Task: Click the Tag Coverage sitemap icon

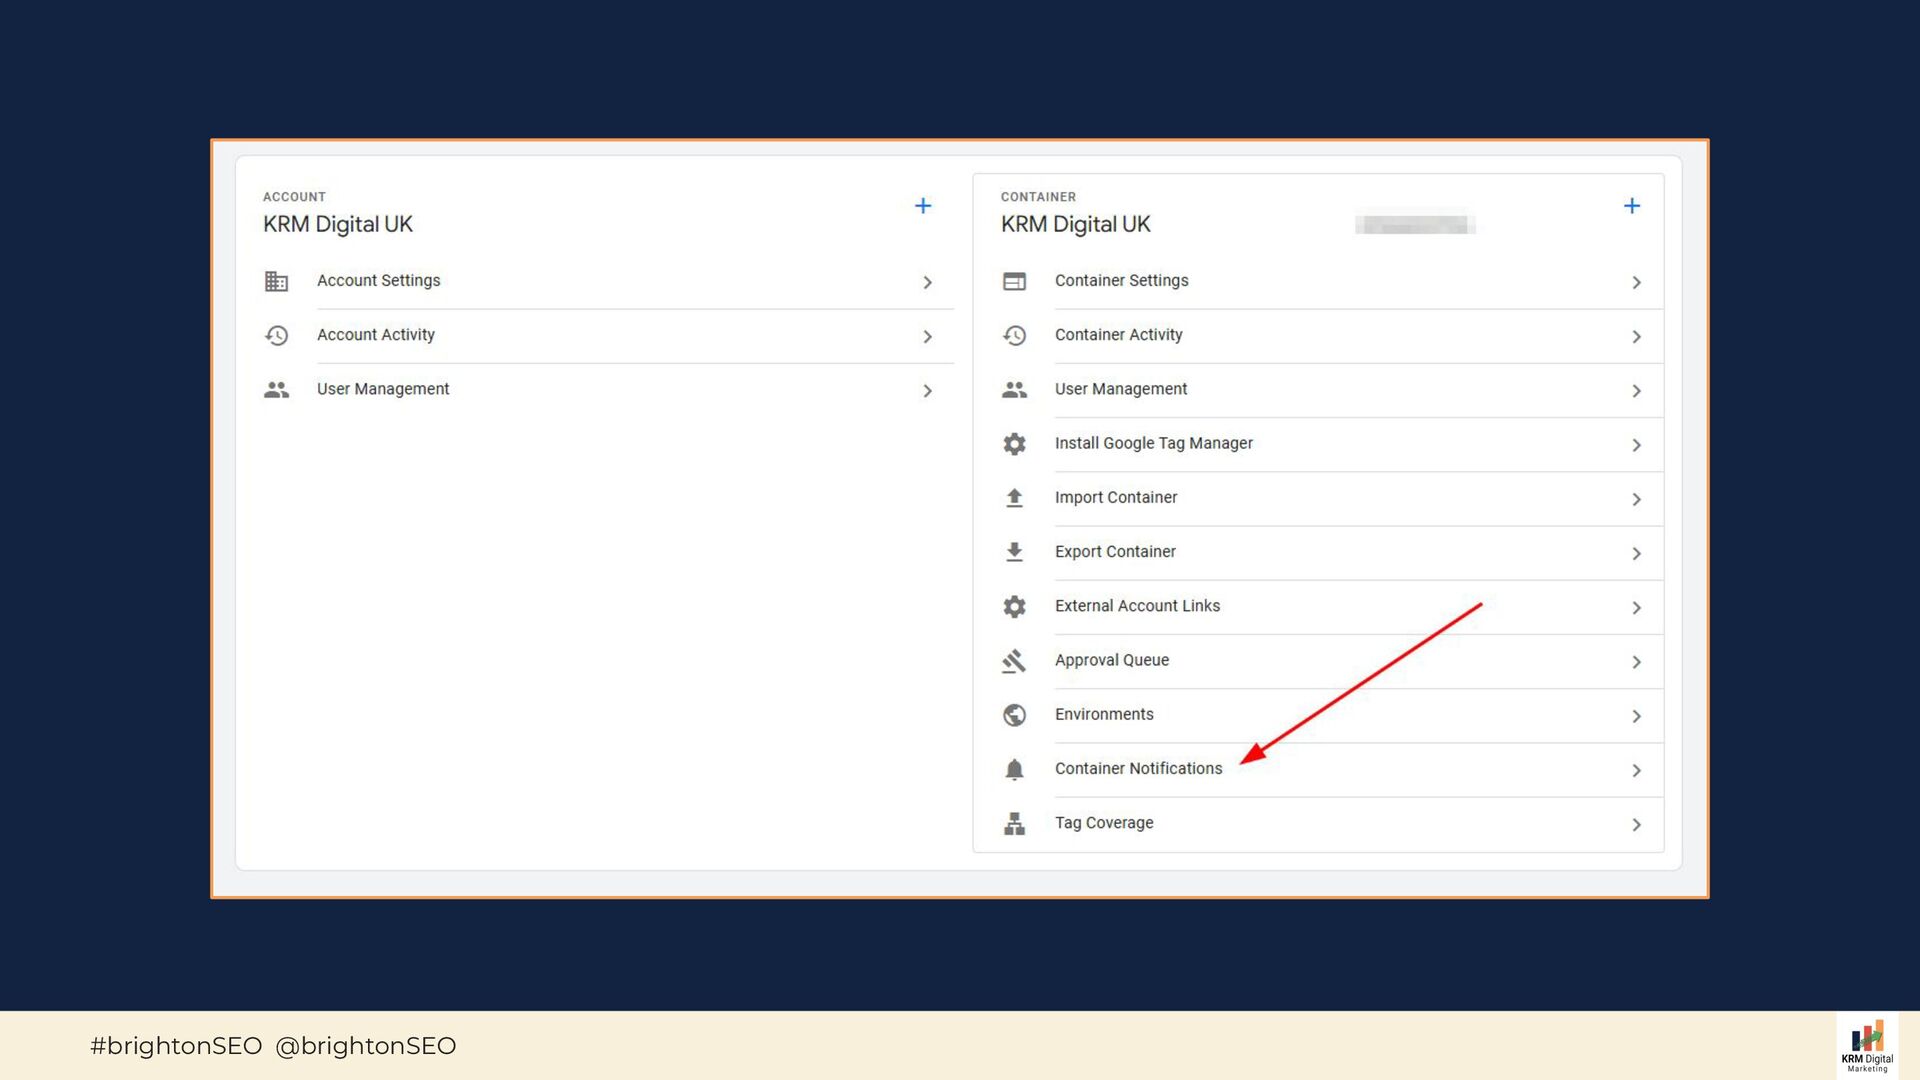Action: click(1014, 824)
